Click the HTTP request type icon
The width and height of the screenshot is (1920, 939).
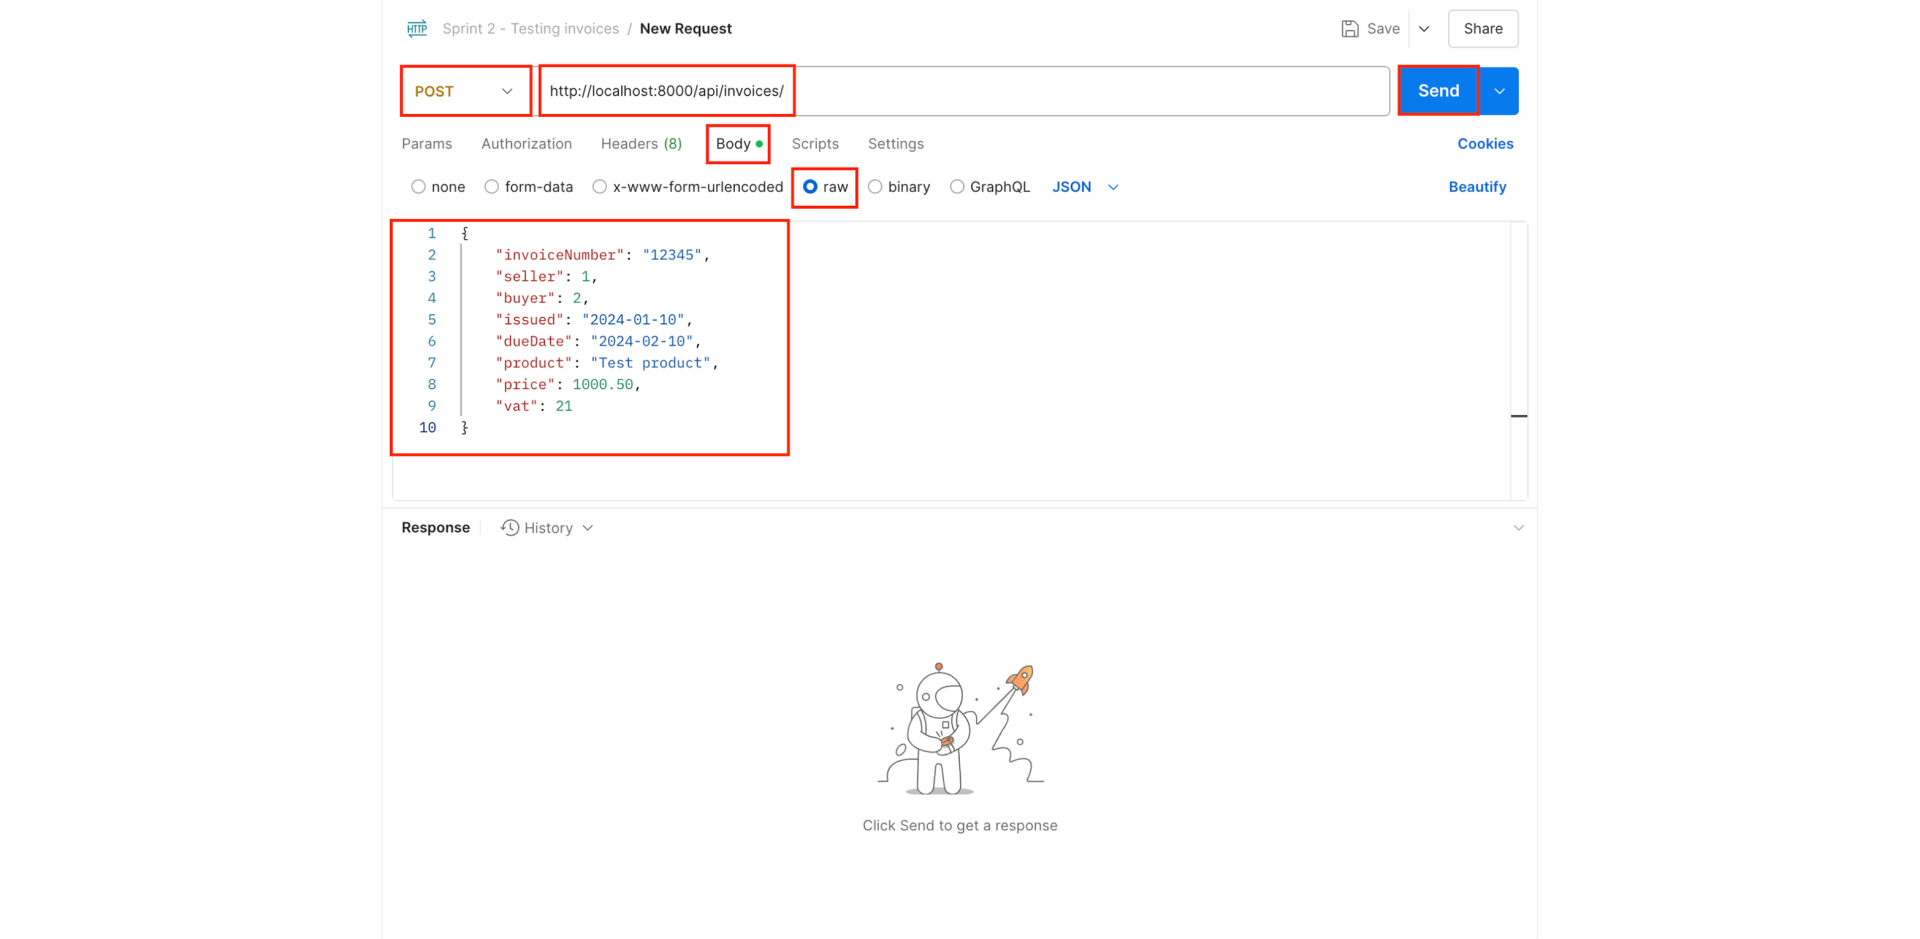417,28
